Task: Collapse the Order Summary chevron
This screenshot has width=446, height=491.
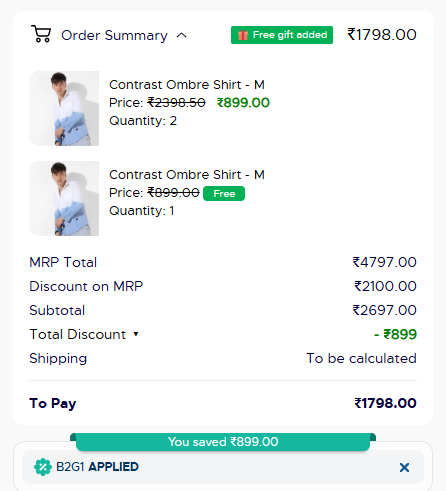Action: tap(181, 35)
